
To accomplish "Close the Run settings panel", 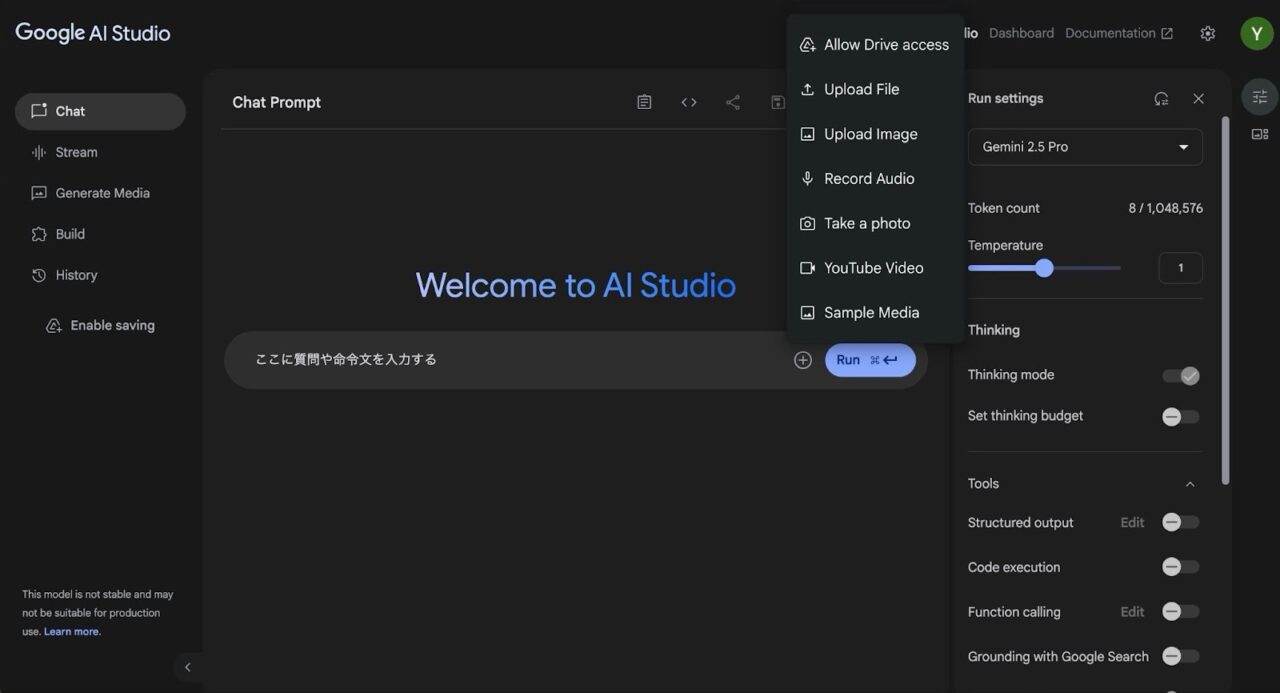I will tap(1198, 99).
